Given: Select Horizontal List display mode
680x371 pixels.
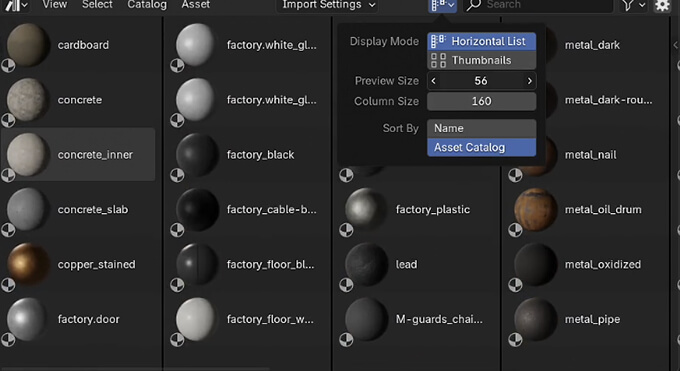Looking at the screenshot, I should click(481, 41).
